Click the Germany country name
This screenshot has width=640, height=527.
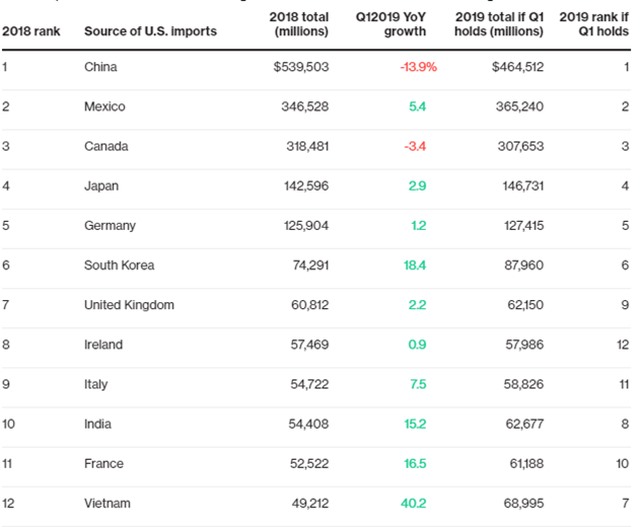[110, 226]
